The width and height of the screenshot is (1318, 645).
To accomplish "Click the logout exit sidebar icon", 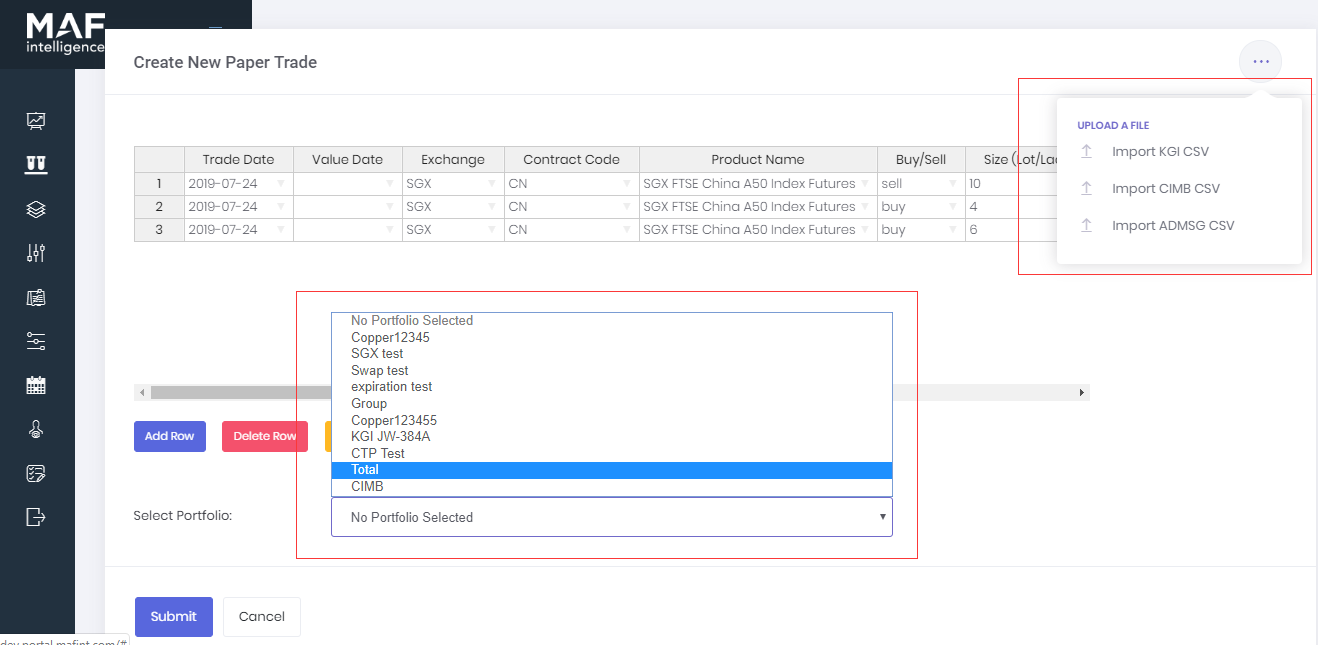I will pyautogui.click(x=36, y=517).
